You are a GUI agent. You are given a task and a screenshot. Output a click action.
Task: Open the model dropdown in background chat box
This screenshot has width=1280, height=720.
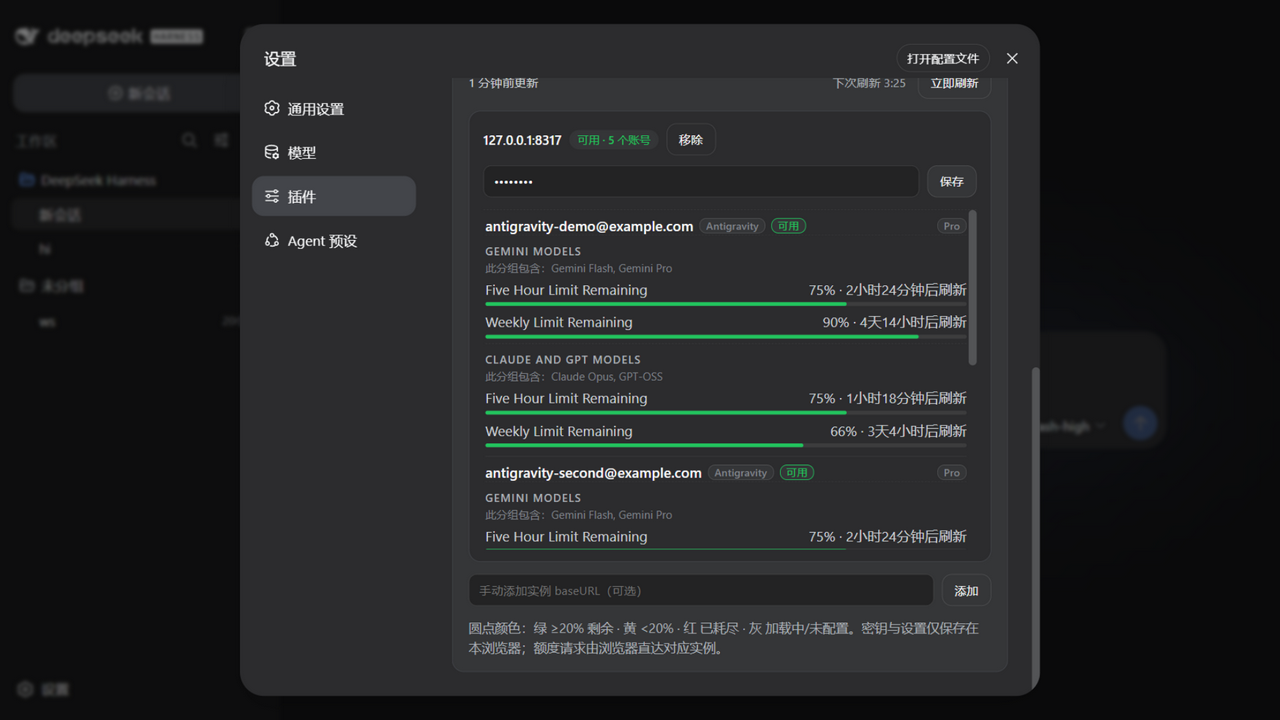(x=1070, y=426)
